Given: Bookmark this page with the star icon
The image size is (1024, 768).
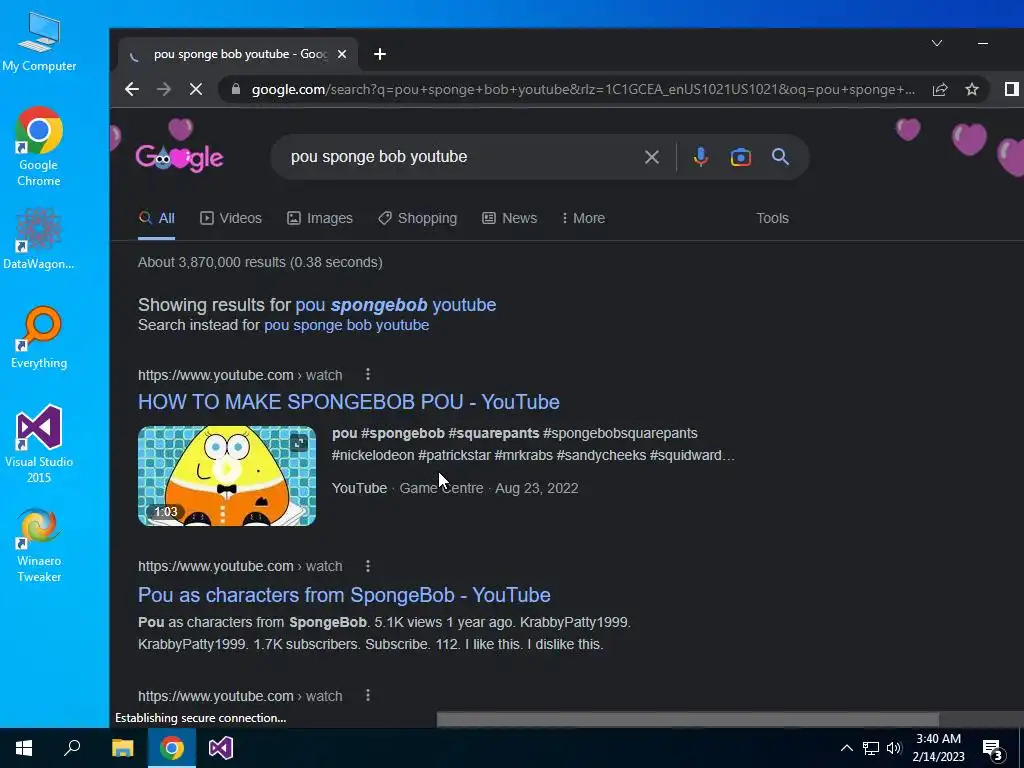Looking at the screenshot, I should [x=972, y=89].
